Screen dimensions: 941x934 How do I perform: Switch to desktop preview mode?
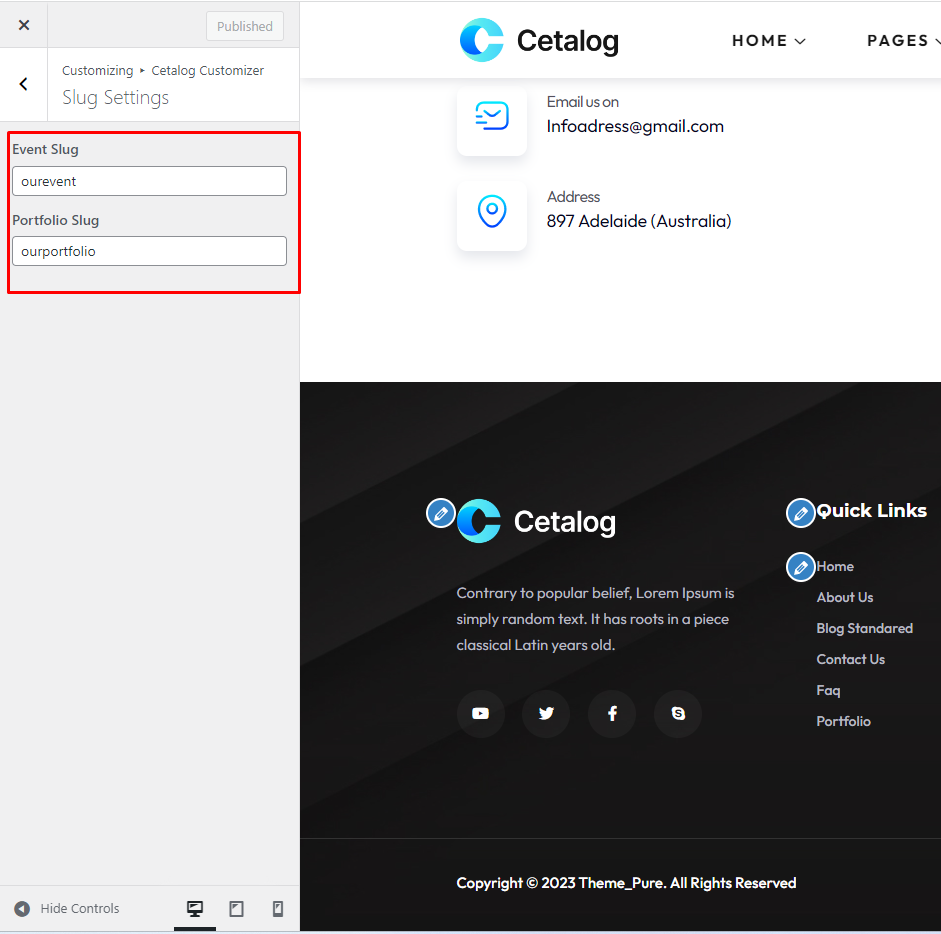pyautogui.click(x=195, y=908)
